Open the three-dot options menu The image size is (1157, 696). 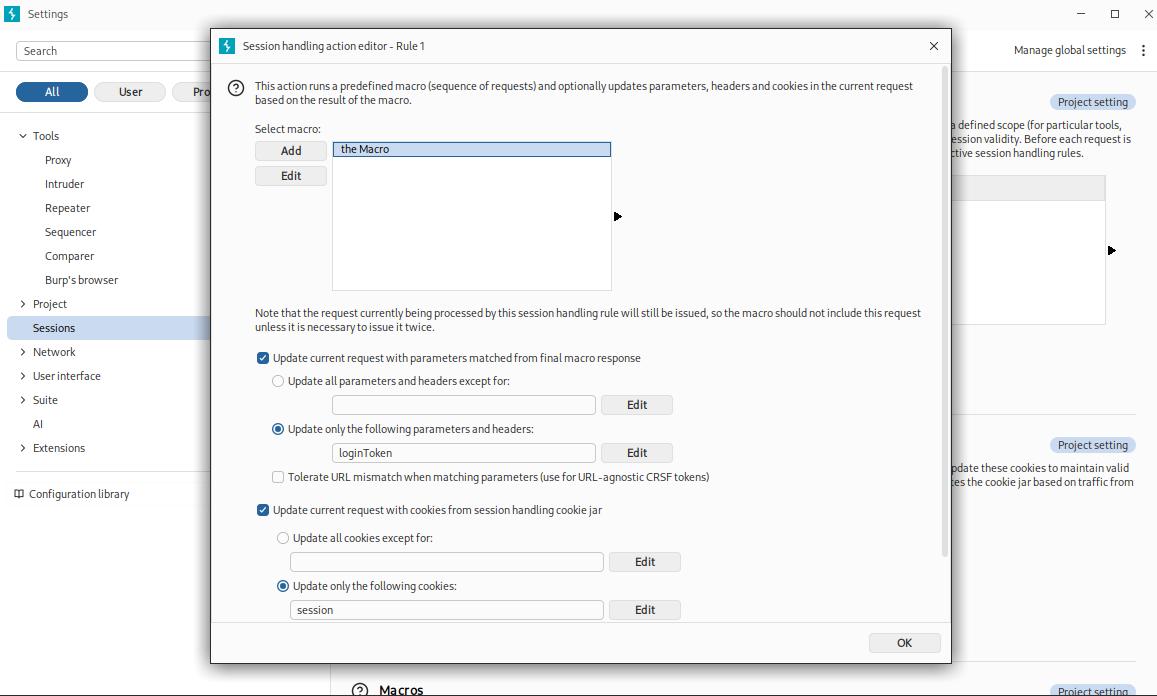pos(1143,50)
